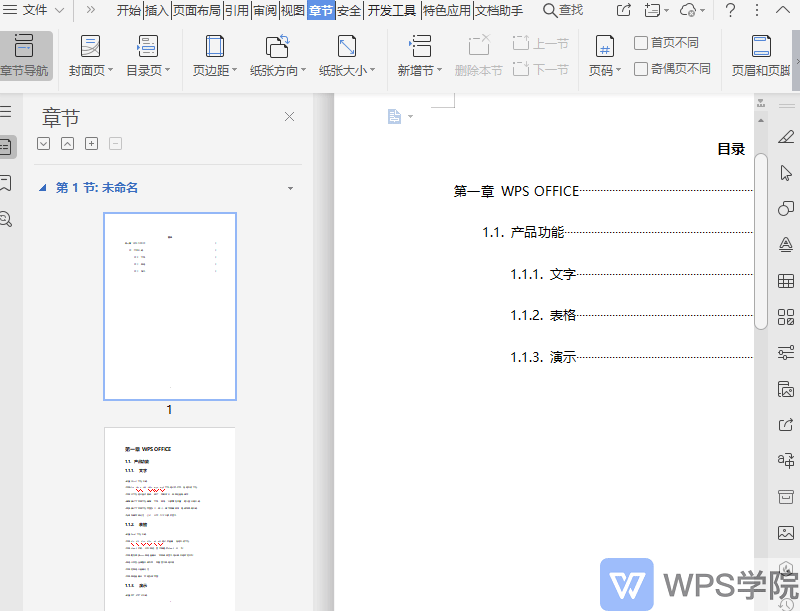Click the 删除本节 delete section button

[x=479, y=56]
